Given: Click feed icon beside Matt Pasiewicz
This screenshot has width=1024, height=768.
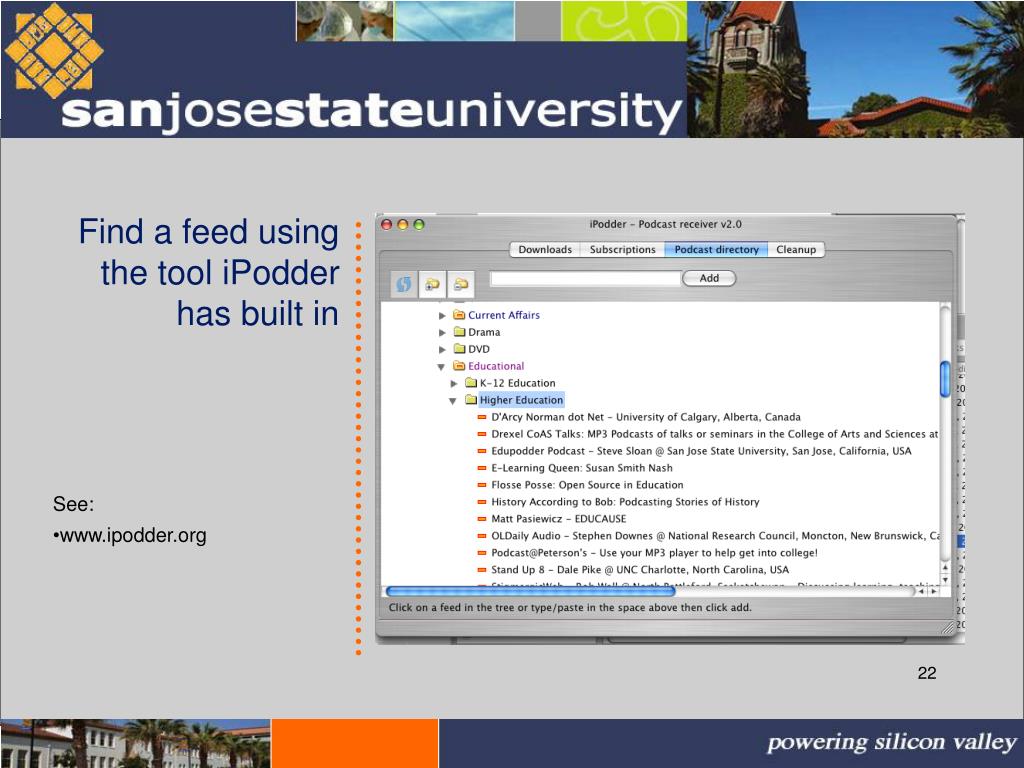Looking at the screenshot, I should click(482, 519).
